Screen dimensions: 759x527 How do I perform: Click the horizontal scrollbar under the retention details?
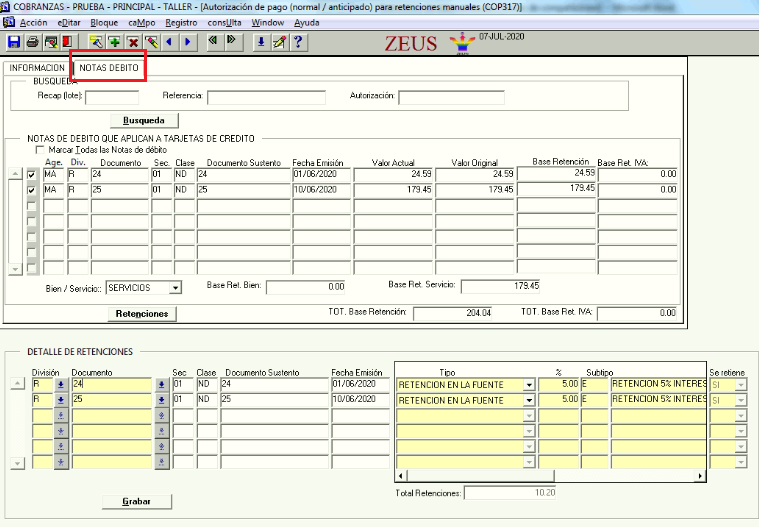[560, 476]
